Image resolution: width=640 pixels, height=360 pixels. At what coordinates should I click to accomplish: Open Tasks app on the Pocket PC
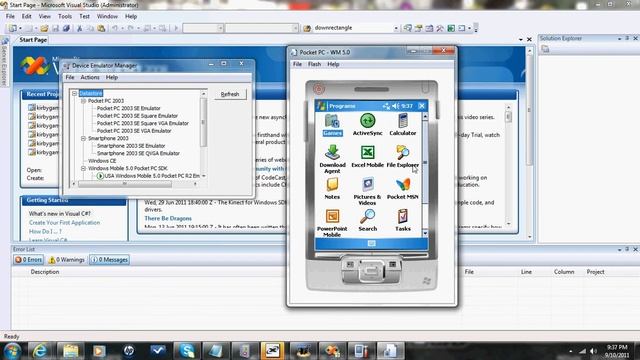402,220
